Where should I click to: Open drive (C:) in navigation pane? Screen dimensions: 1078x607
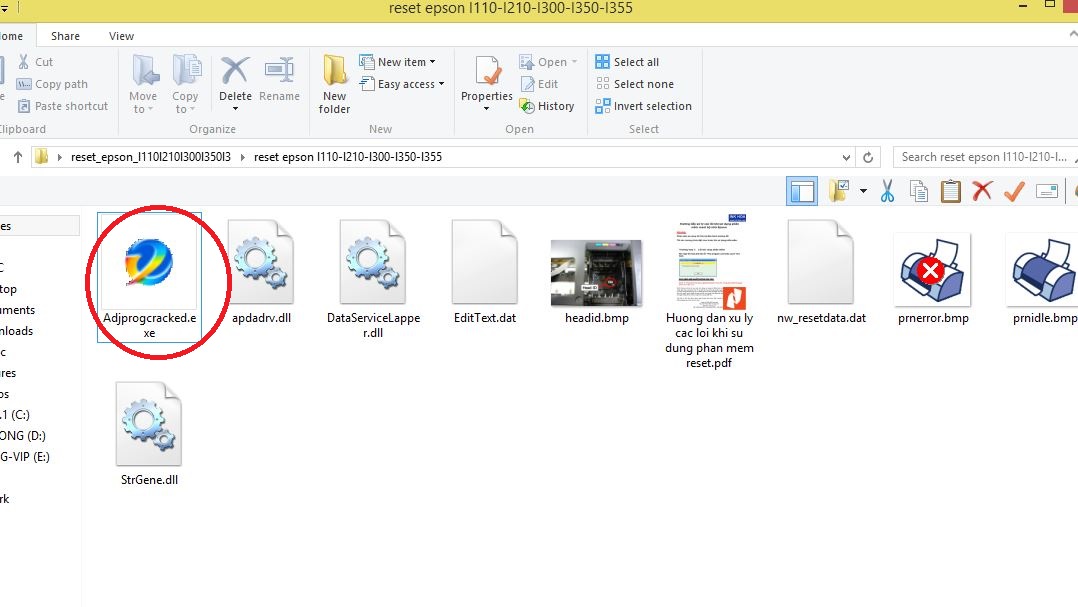(15, 415)
